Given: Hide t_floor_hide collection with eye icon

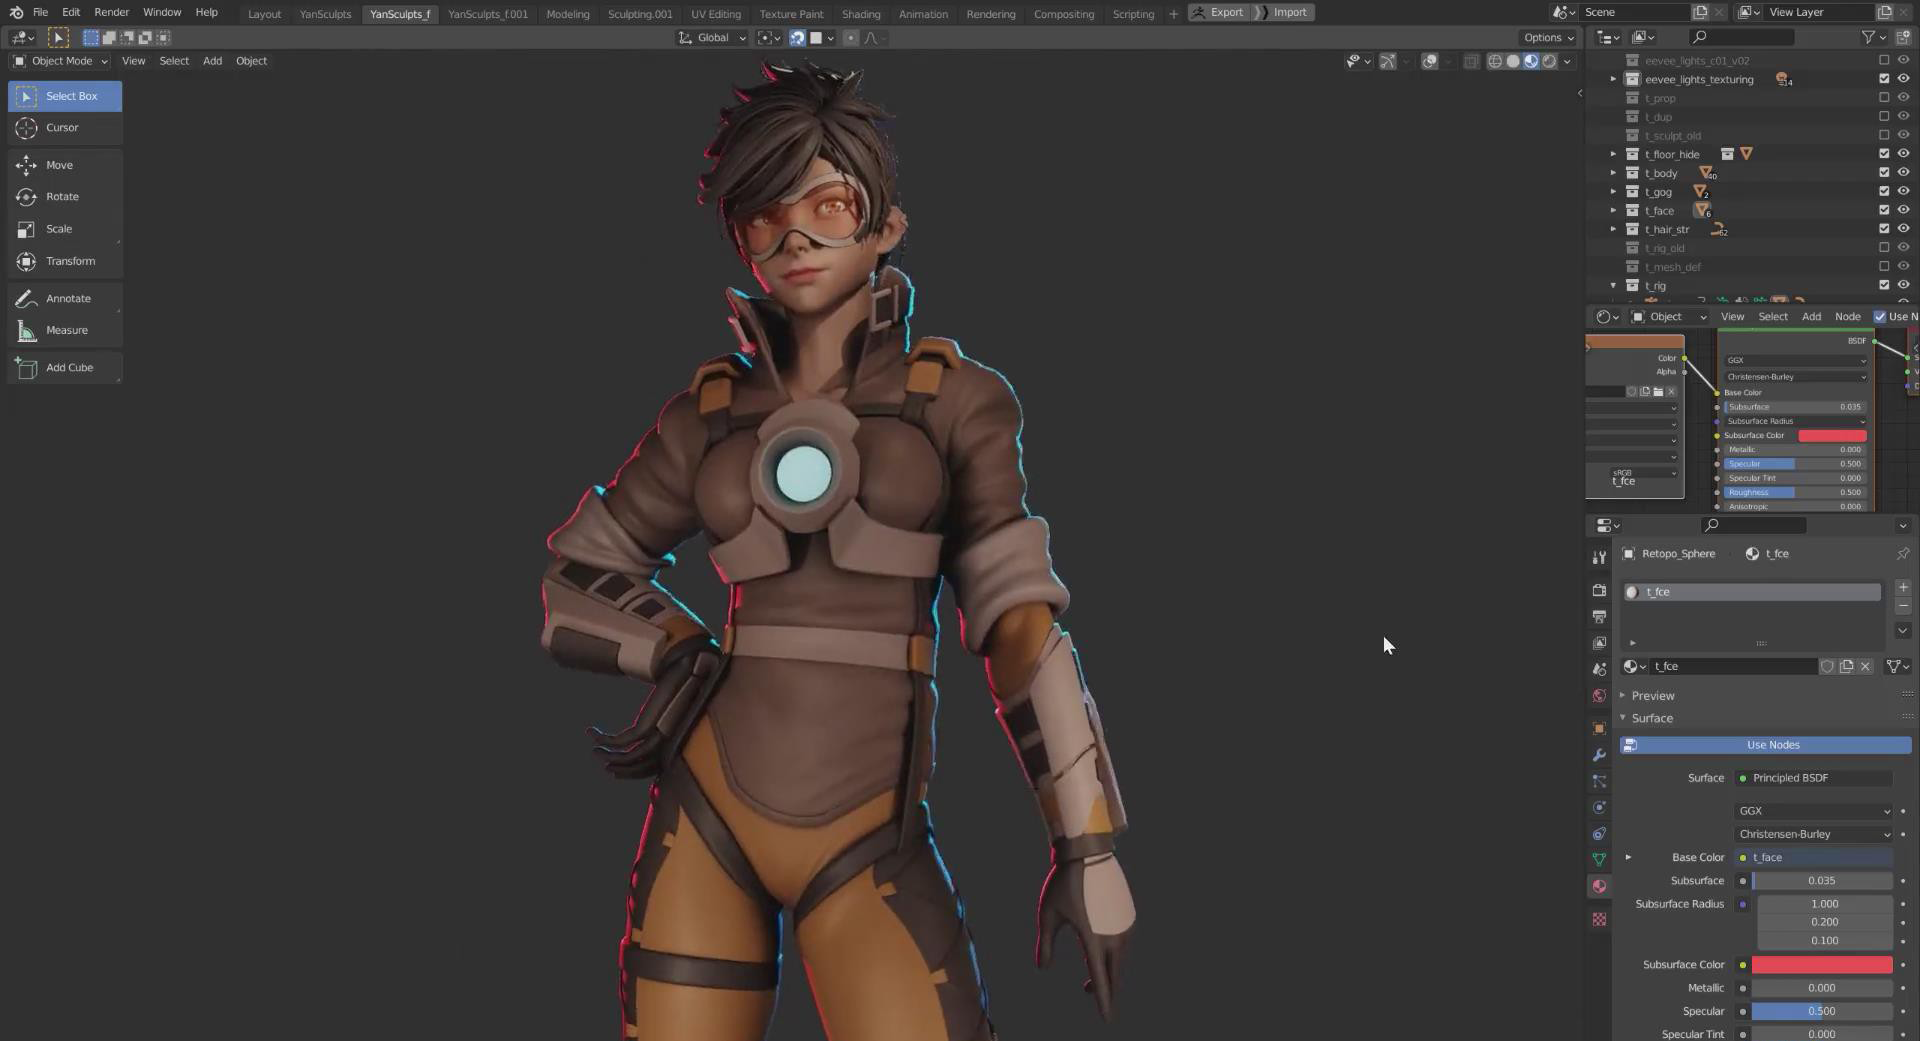Looking at the screenshot, I should [1903, 154].
